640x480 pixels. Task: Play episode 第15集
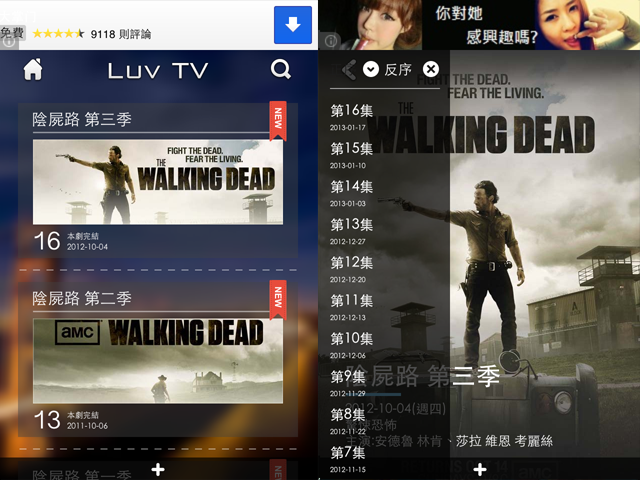click(351, 148)
